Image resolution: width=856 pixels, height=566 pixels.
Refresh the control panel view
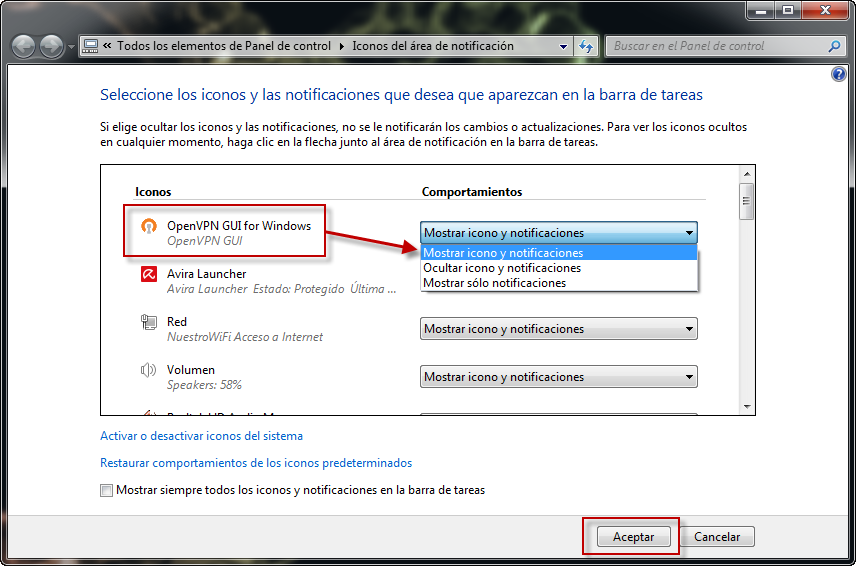[x=586, y=46]
